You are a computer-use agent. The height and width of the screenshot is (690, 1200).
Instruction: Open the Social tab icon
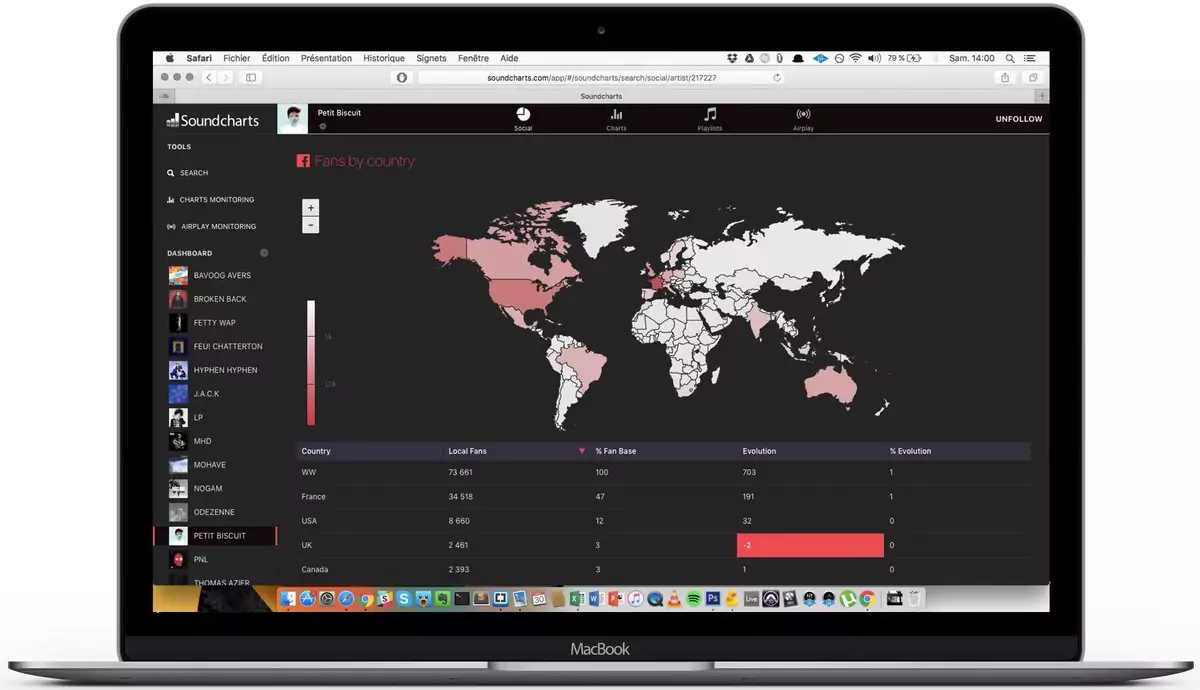[523, 114]
